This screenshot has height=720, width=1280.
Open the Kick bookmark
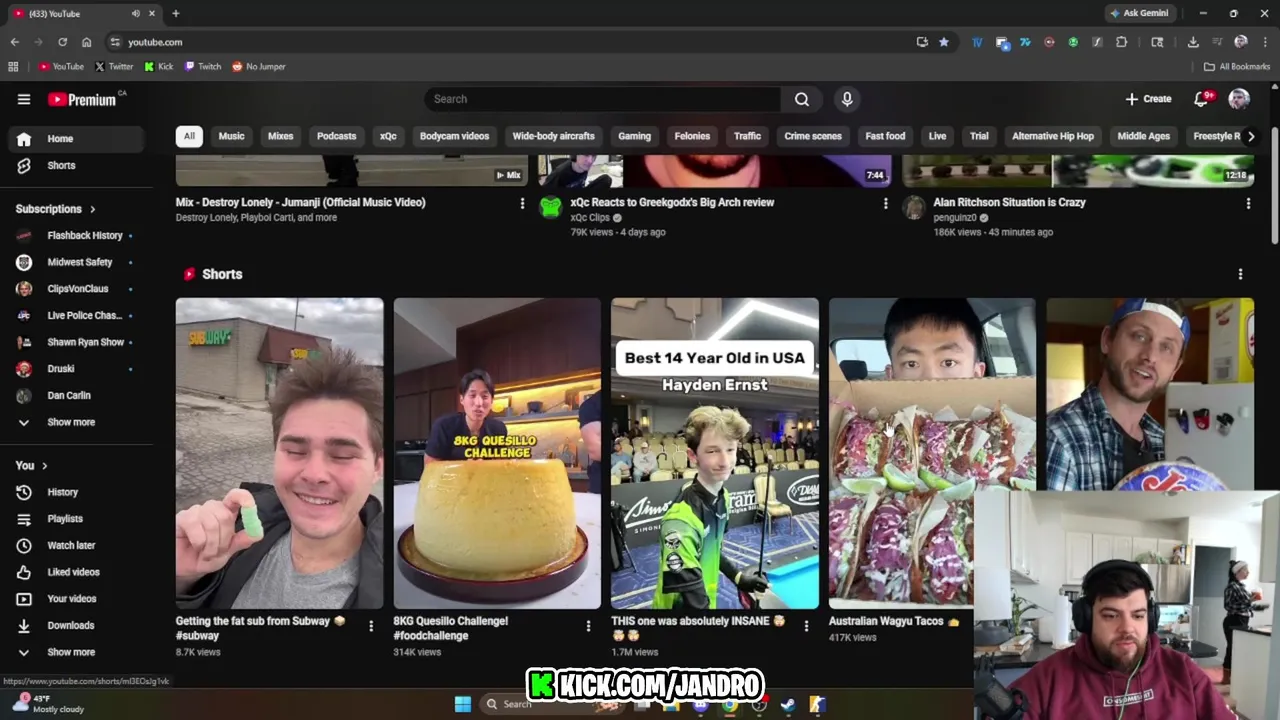pos(158,67)
